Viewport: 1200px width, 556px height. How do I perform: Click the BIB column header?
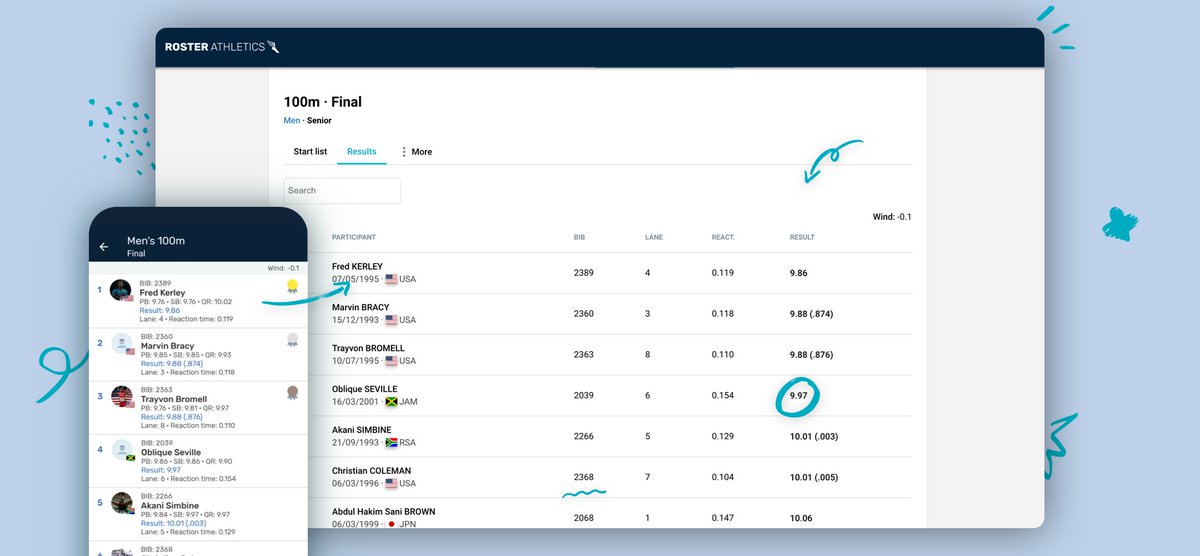[579, 238]
